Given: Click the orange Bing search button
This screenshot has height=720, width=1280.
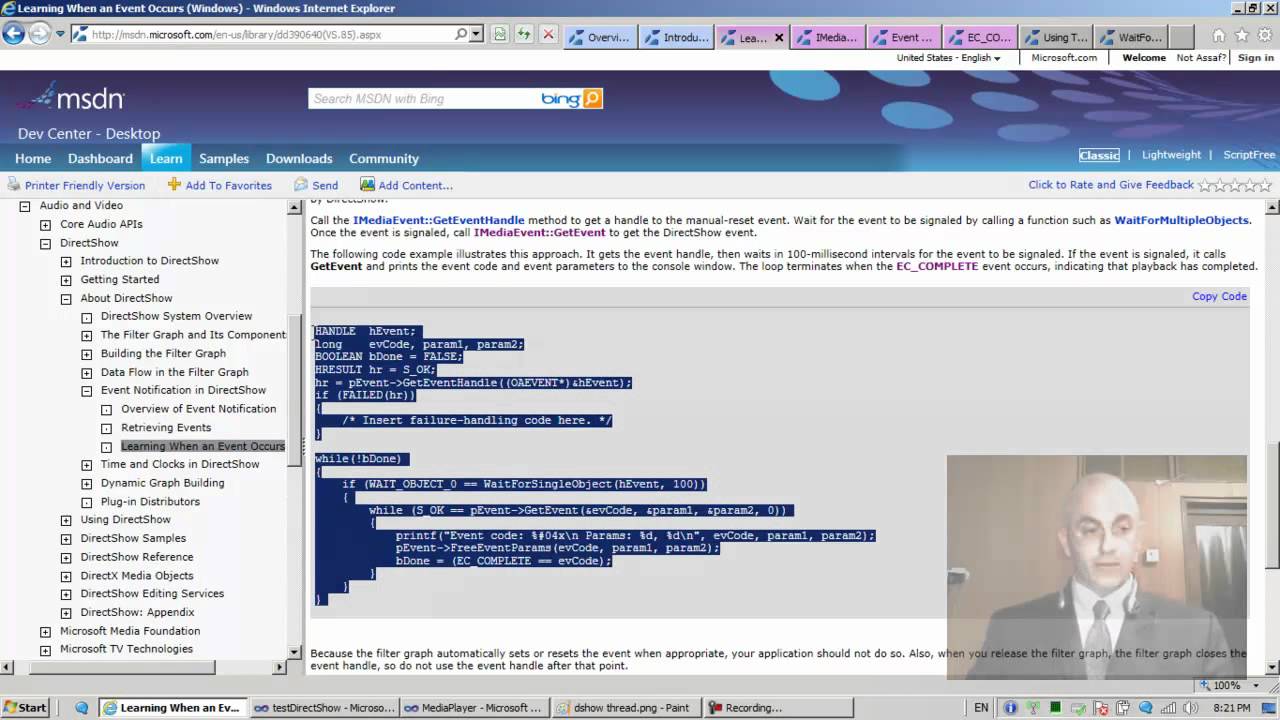Looking at the screenshot, I should coord(592,98).
